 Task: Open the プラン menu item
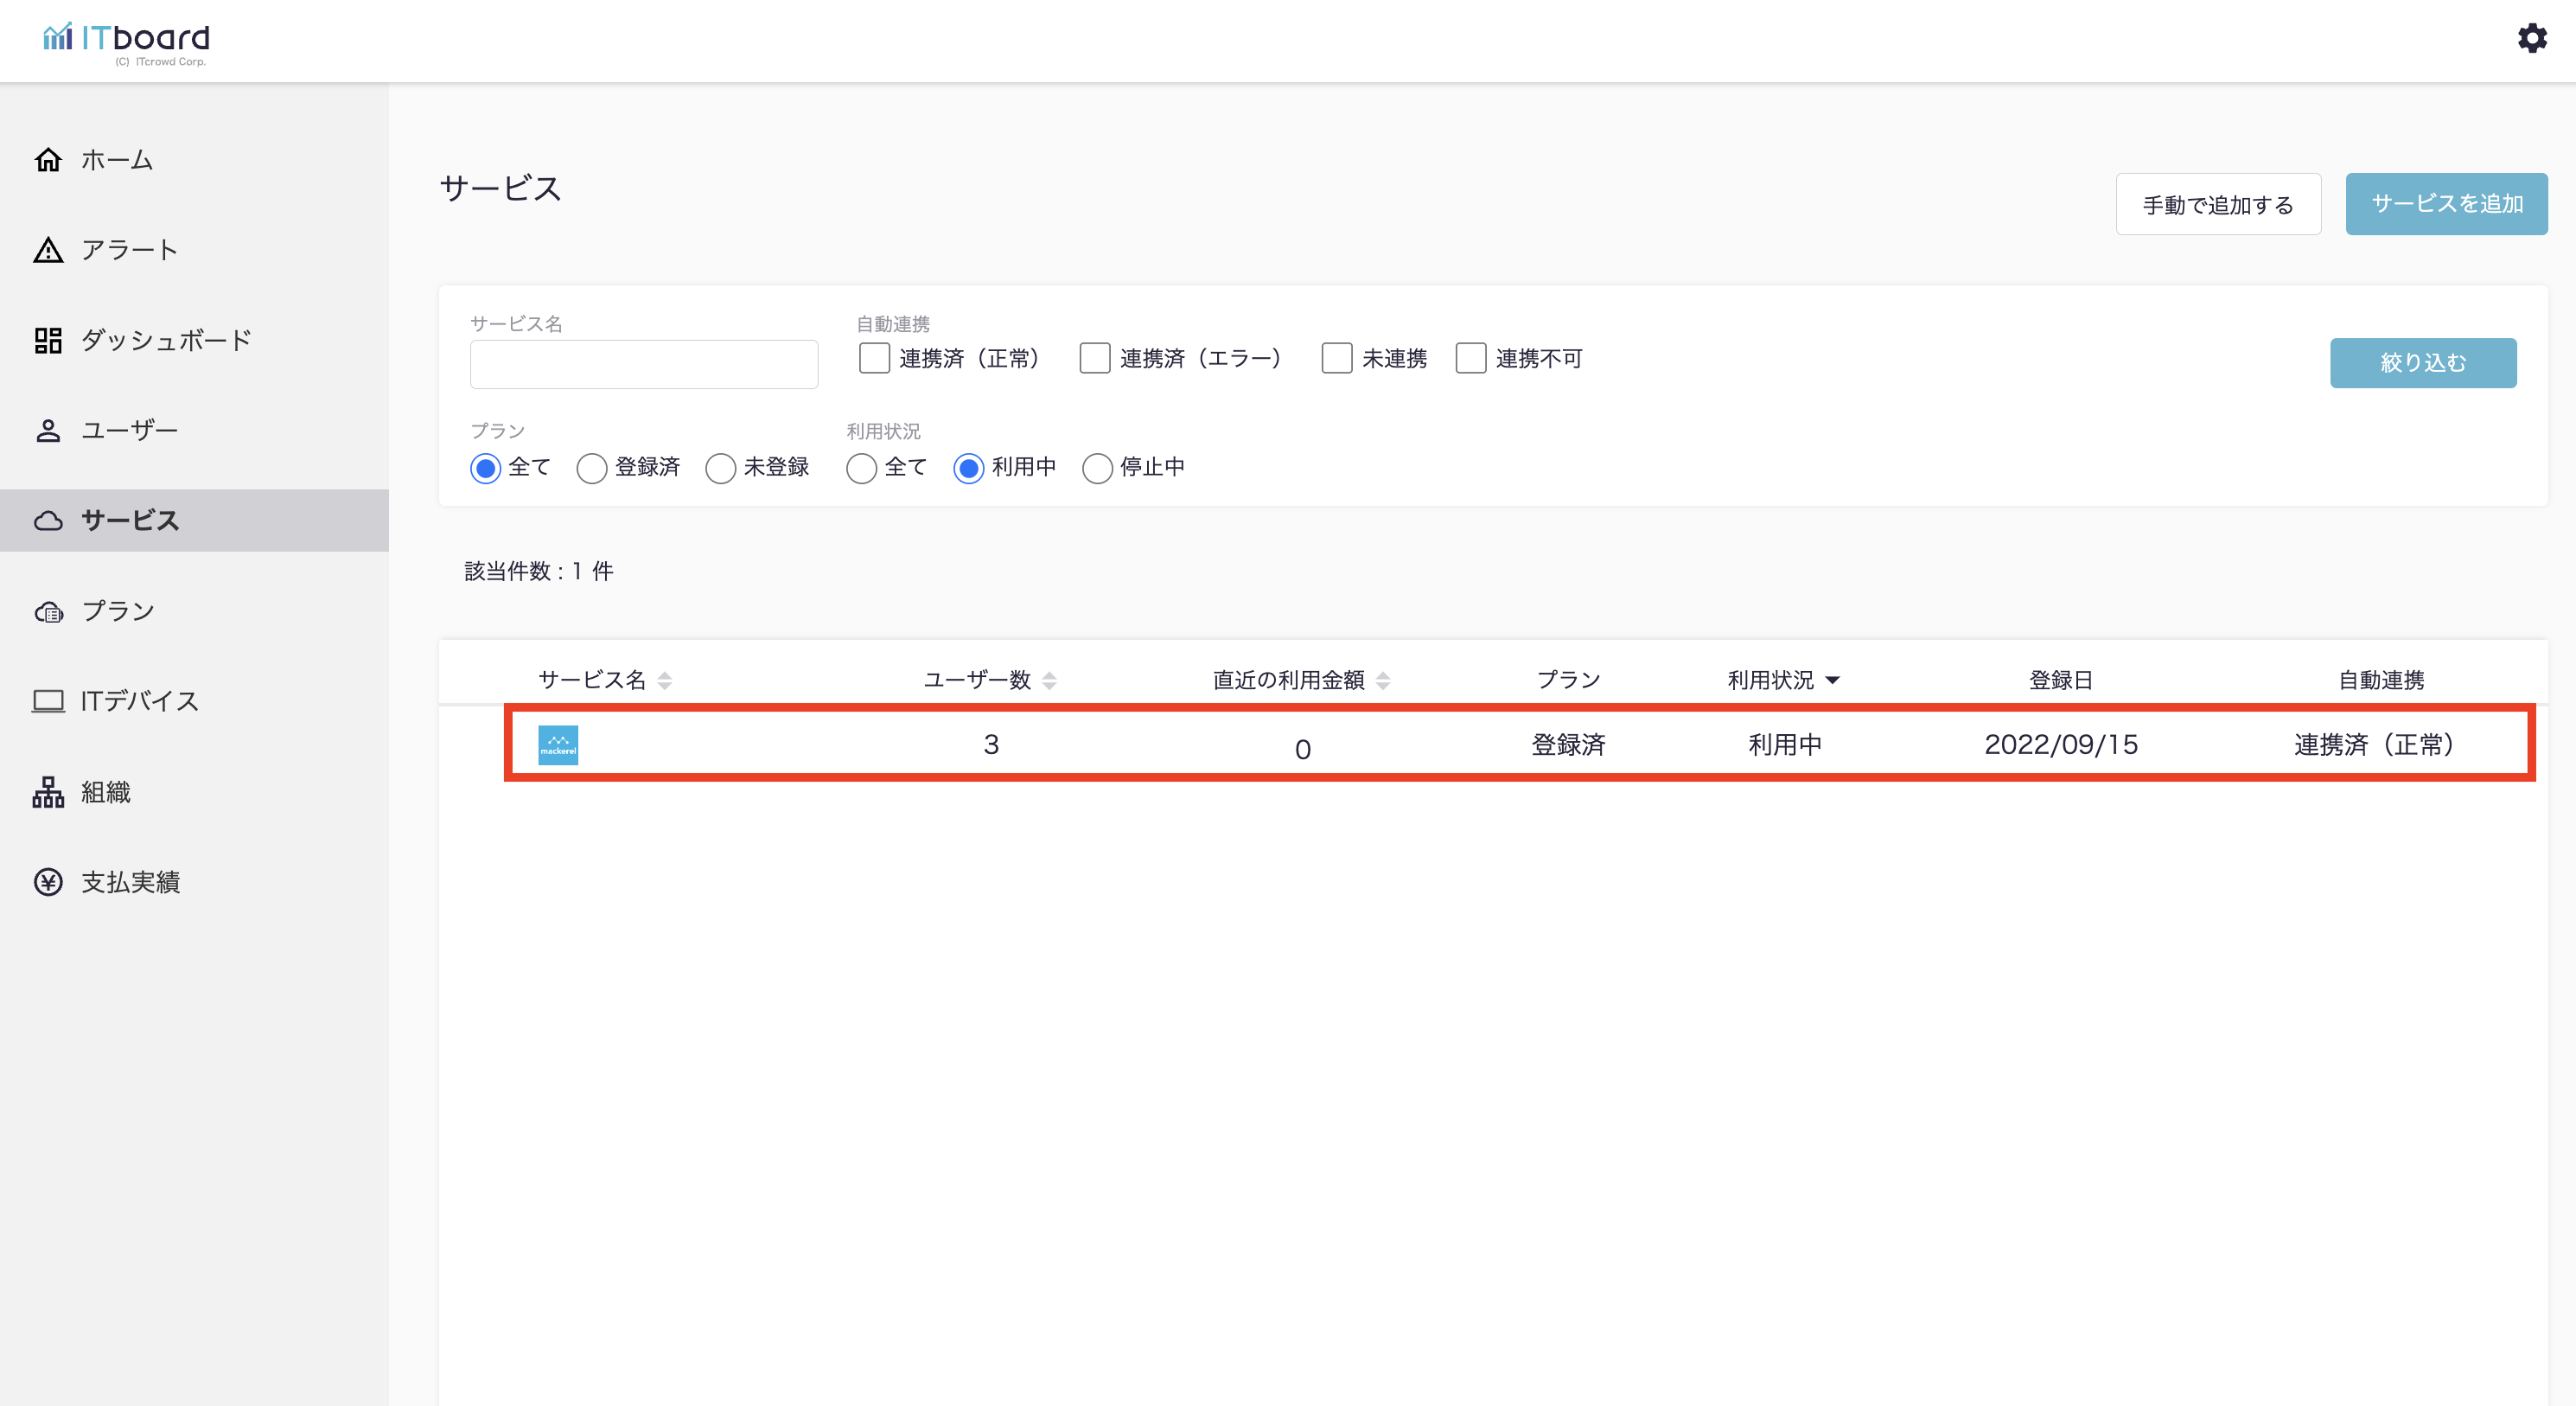tap(118, 611)
